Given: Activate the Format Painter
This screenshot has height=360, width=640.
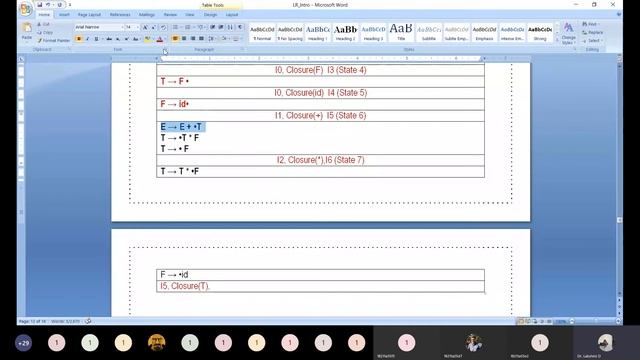Looking at the screenshot, I should [54, 40].
